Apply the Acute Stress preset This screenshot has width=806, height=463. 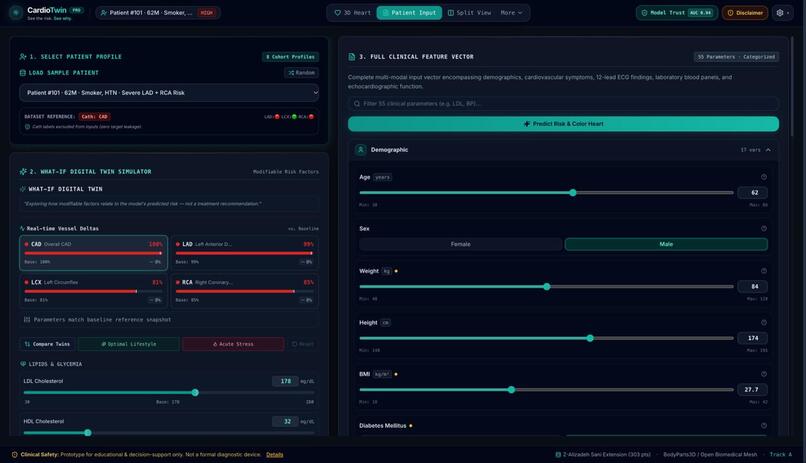point(233,344)
